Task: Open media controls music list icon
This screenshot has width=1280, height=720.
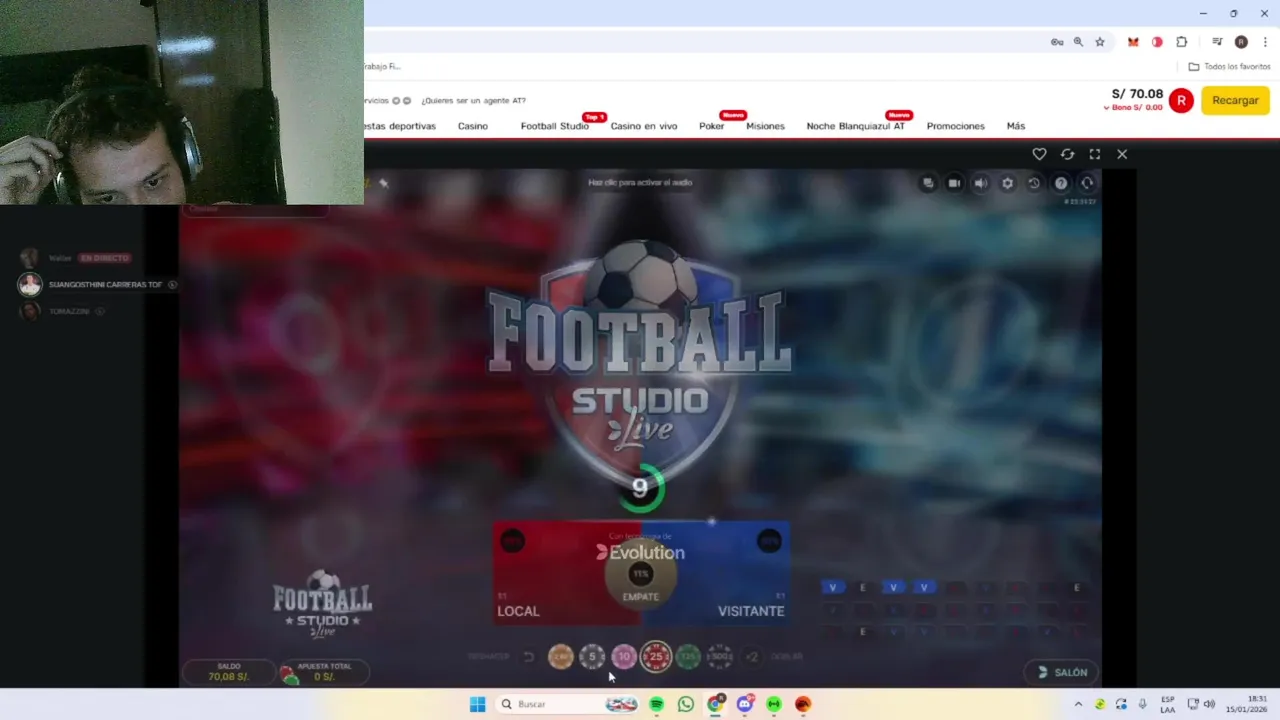Action: pyautogui.click(x=1217, y=42)
